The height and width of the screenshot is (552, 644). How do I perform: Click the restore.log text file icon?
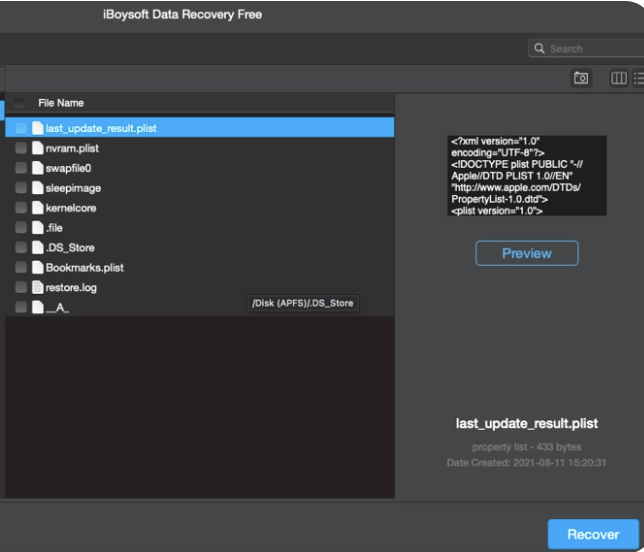pos(38,287)
